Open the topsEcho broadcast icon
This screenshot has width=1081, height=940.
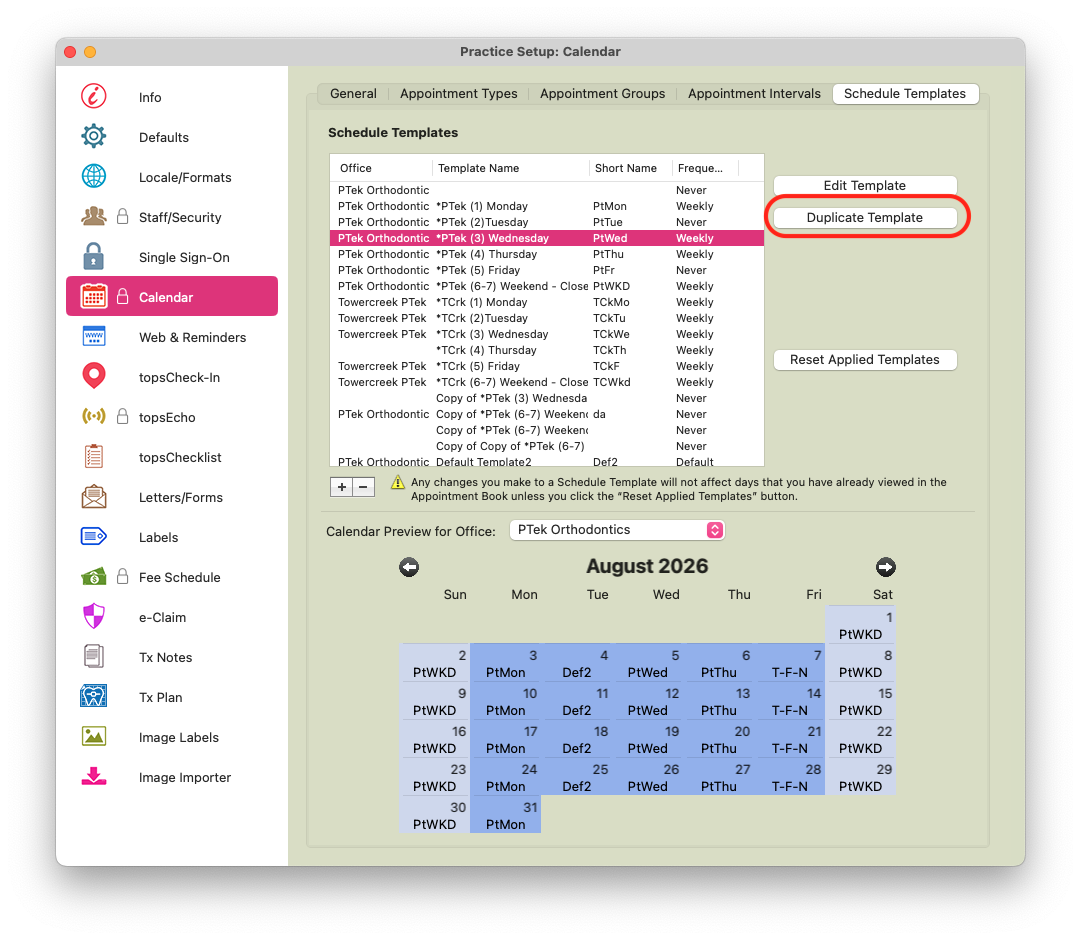[x=94, y=417]
